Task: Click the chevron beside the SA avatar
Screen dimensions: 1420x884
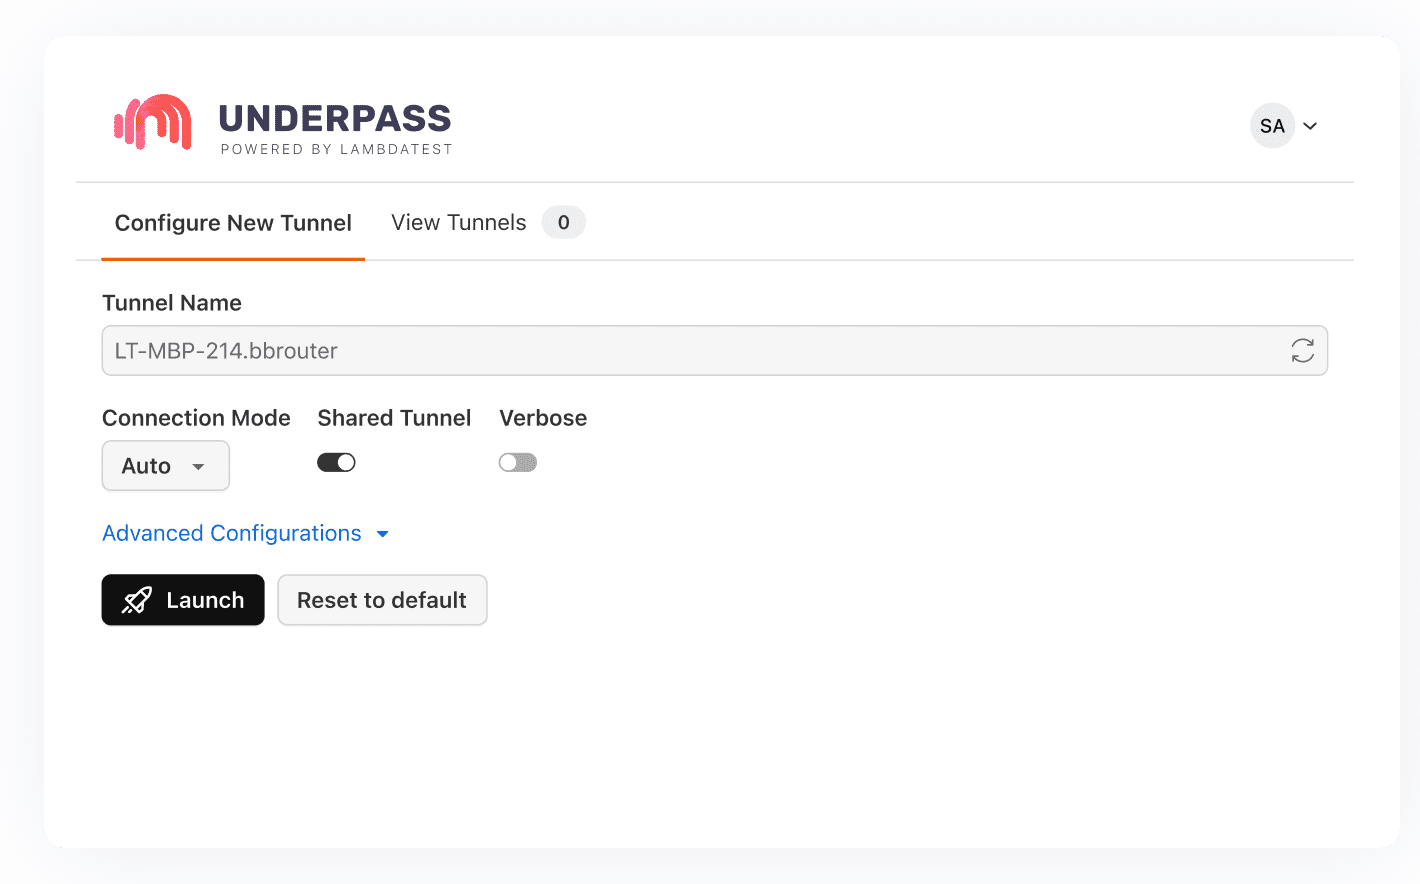Action: [x=1310, y=126]
